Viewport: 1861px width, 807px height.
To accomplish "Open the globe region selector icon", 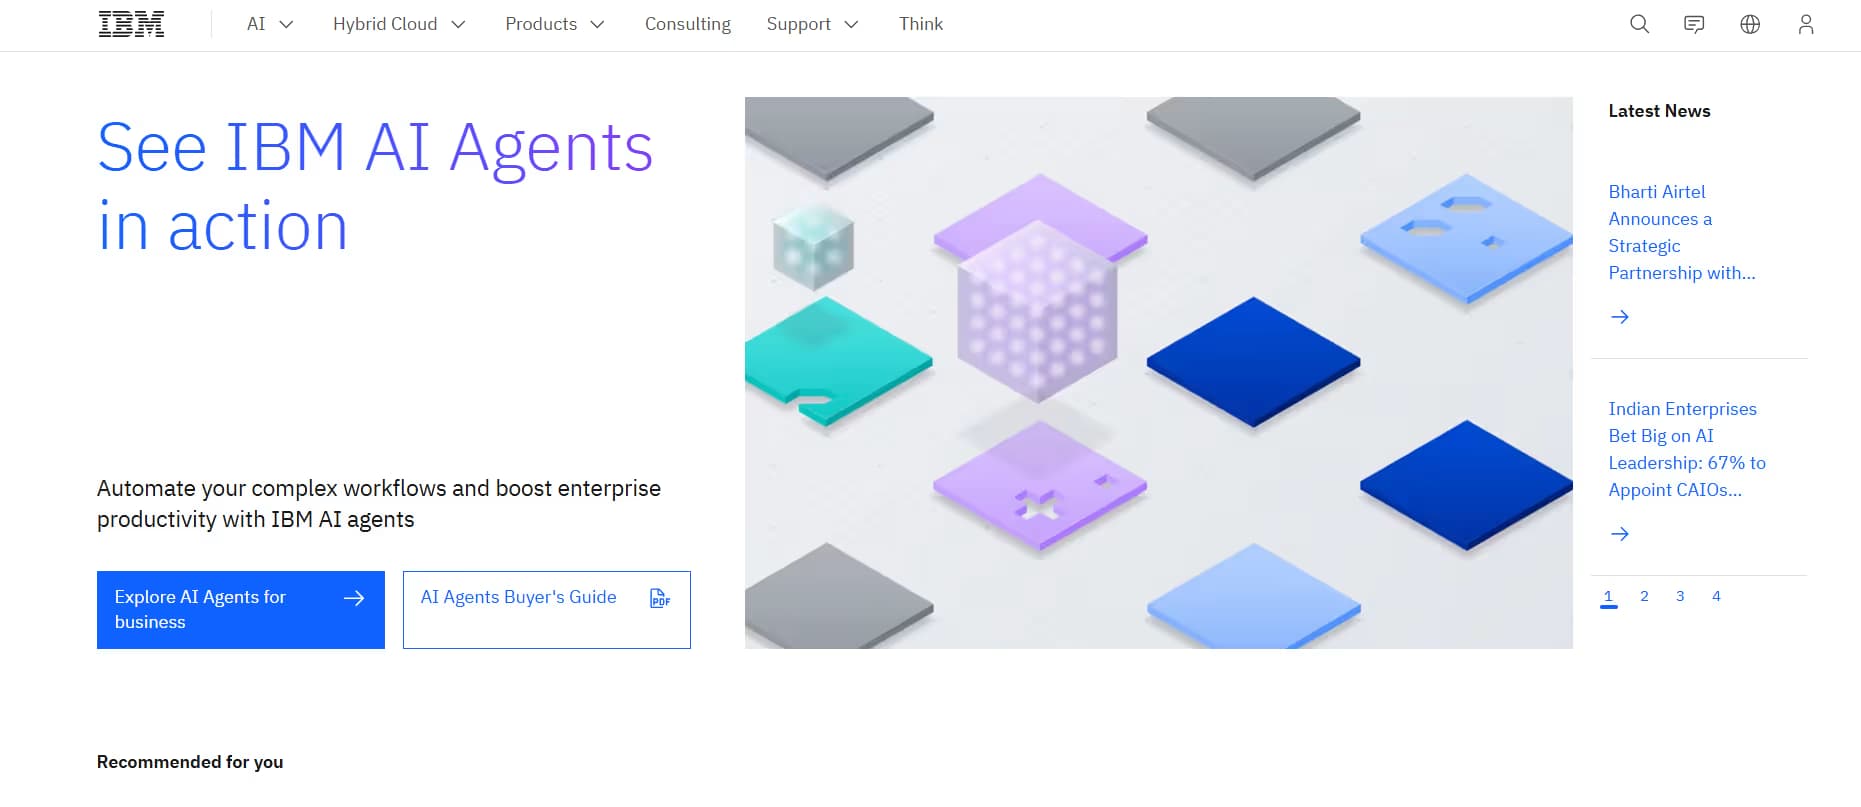I will pyautogui.click(x=1750, y=24).
